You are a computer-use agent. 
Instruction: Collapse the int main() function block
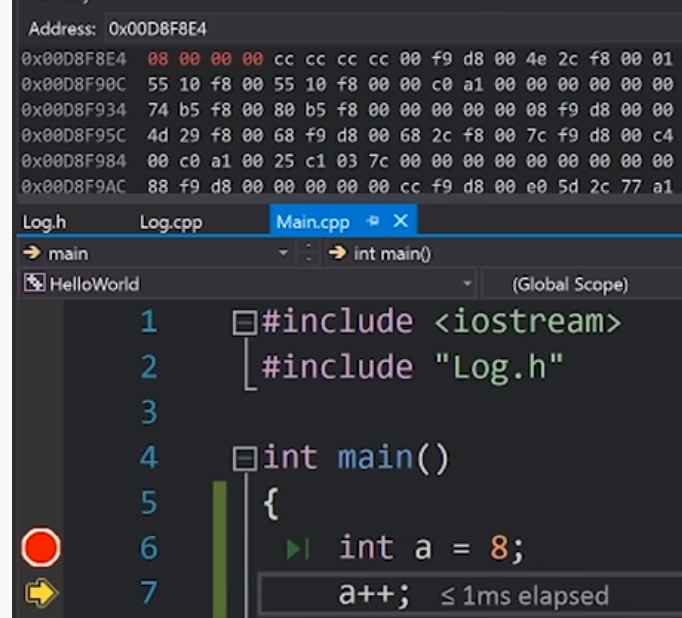[244, 458]
